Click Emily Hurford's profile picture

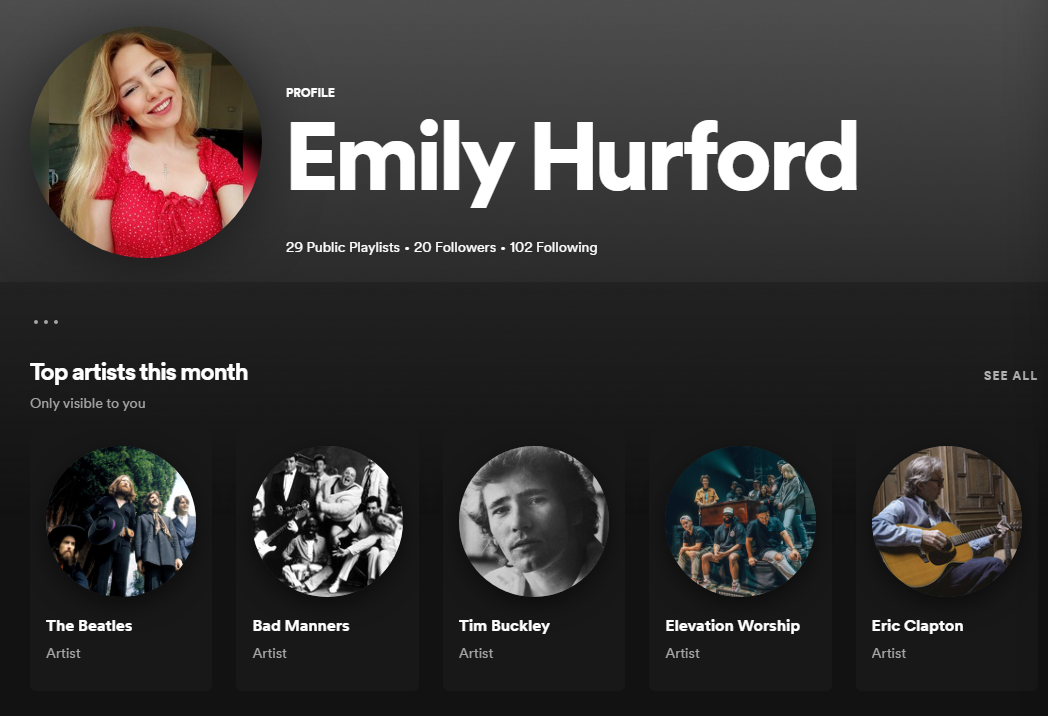point(148,142)
